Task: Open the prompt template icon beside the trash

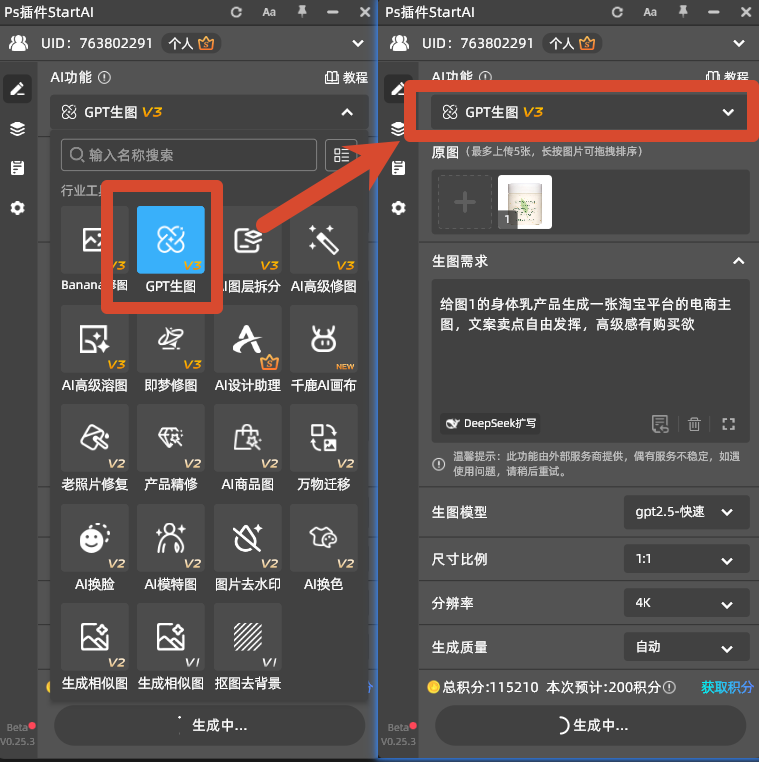Action: [660, 424]
